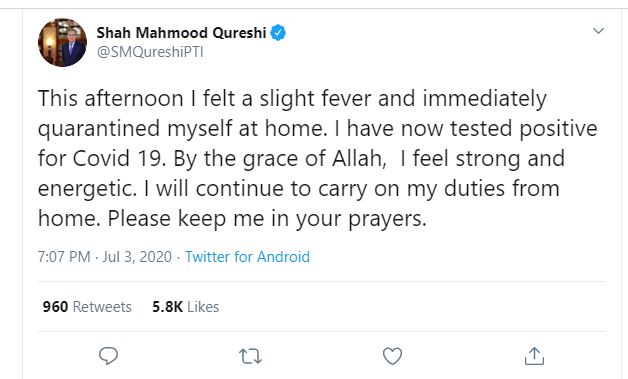
Task: Click the Twitter for Android source link
Action: click(248, 257)
